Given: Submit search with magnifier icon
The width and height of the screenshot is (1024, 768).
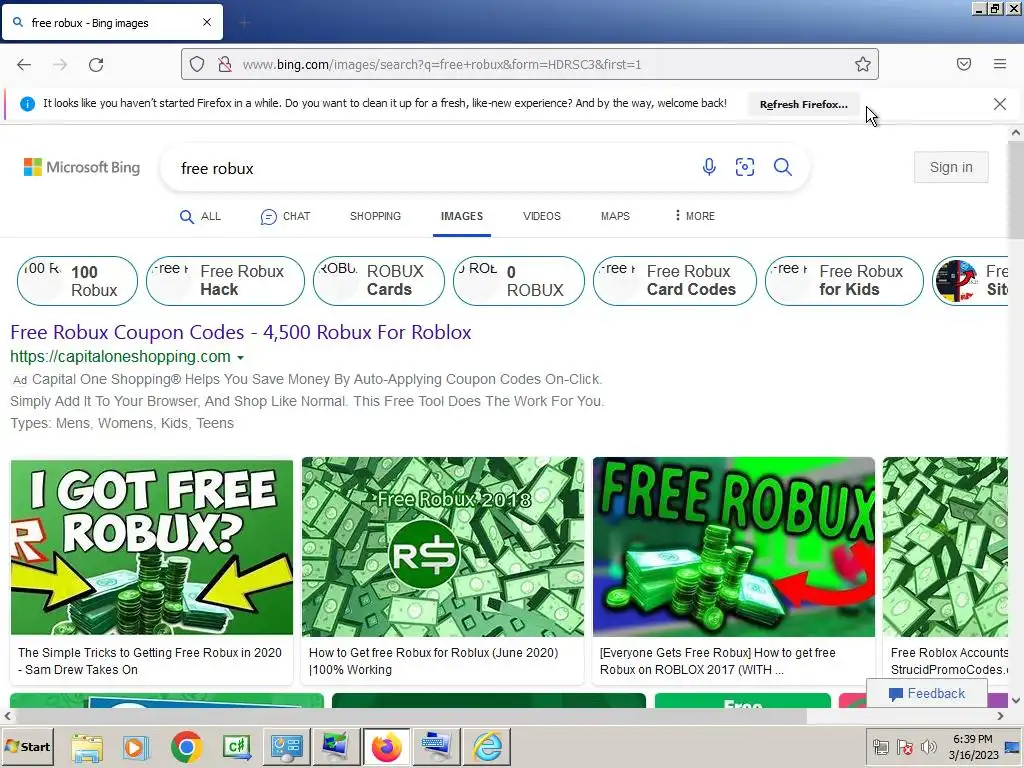Looking at the screenshot, I should click(783, 167).
